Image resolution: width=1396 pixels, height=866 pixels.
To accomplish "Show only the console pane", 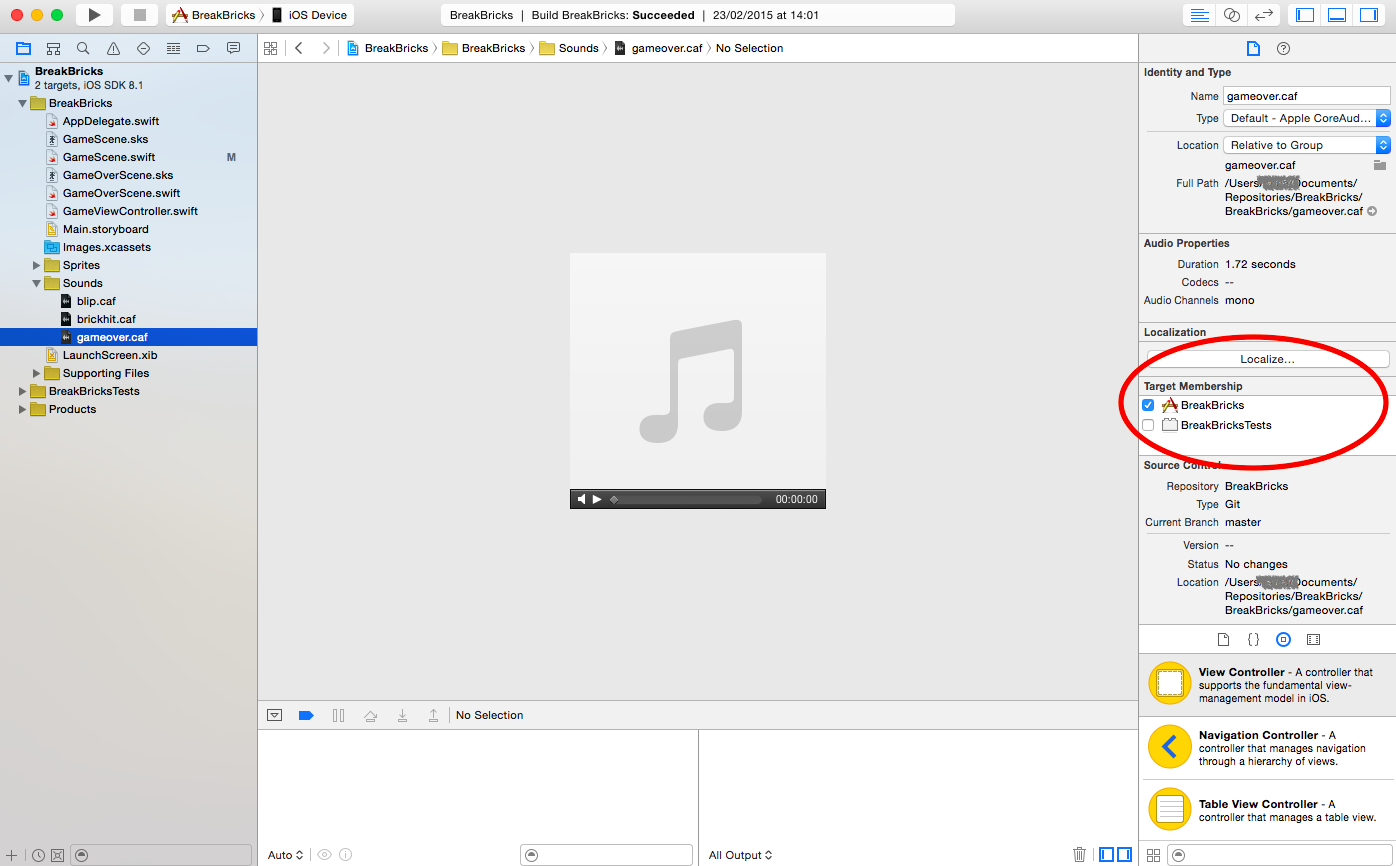I will pyautogui.click(x=1124, y=854).
